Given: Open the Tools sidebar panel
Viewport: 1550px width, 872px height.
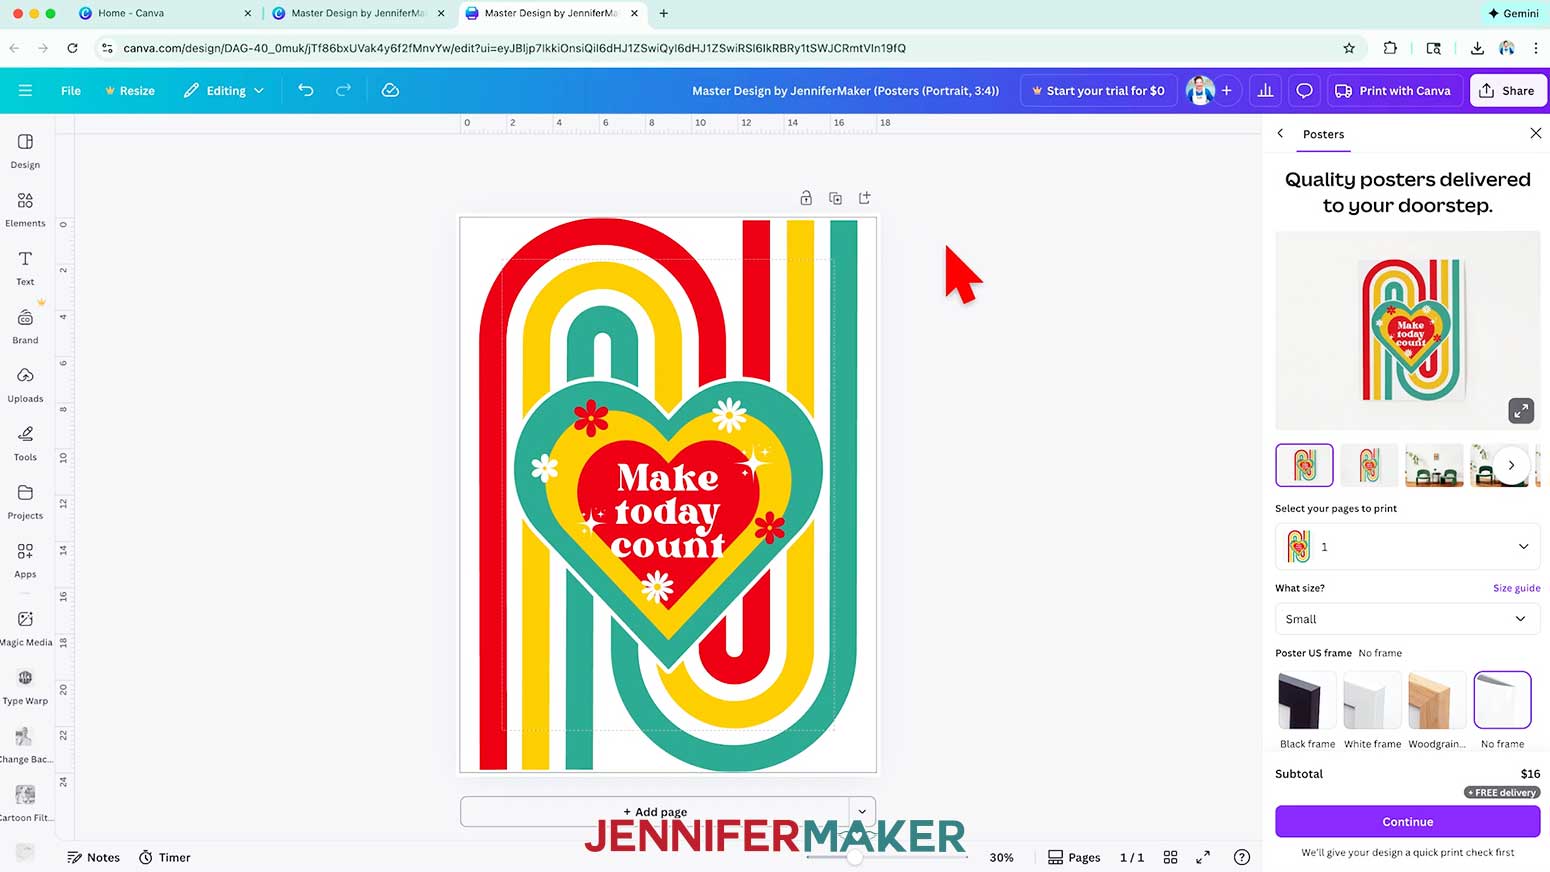Looking at the screenshot, I should tap(25, 443).
